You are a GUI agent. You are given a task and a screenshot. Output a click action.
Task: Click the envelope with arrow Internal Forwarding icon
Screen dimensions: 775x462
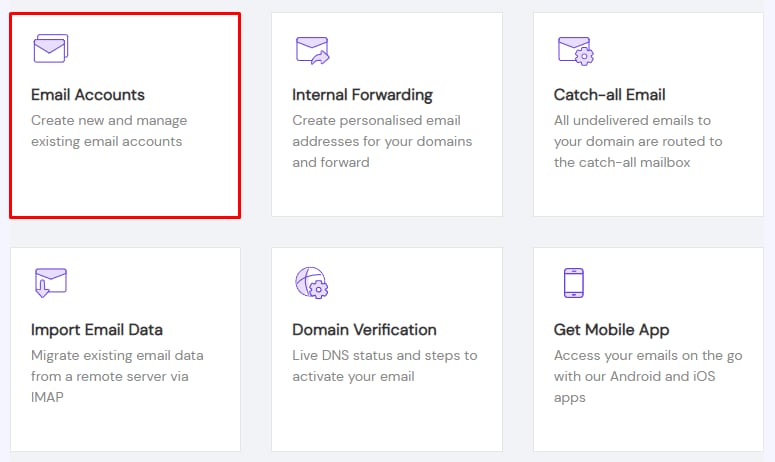coord(312,50)
